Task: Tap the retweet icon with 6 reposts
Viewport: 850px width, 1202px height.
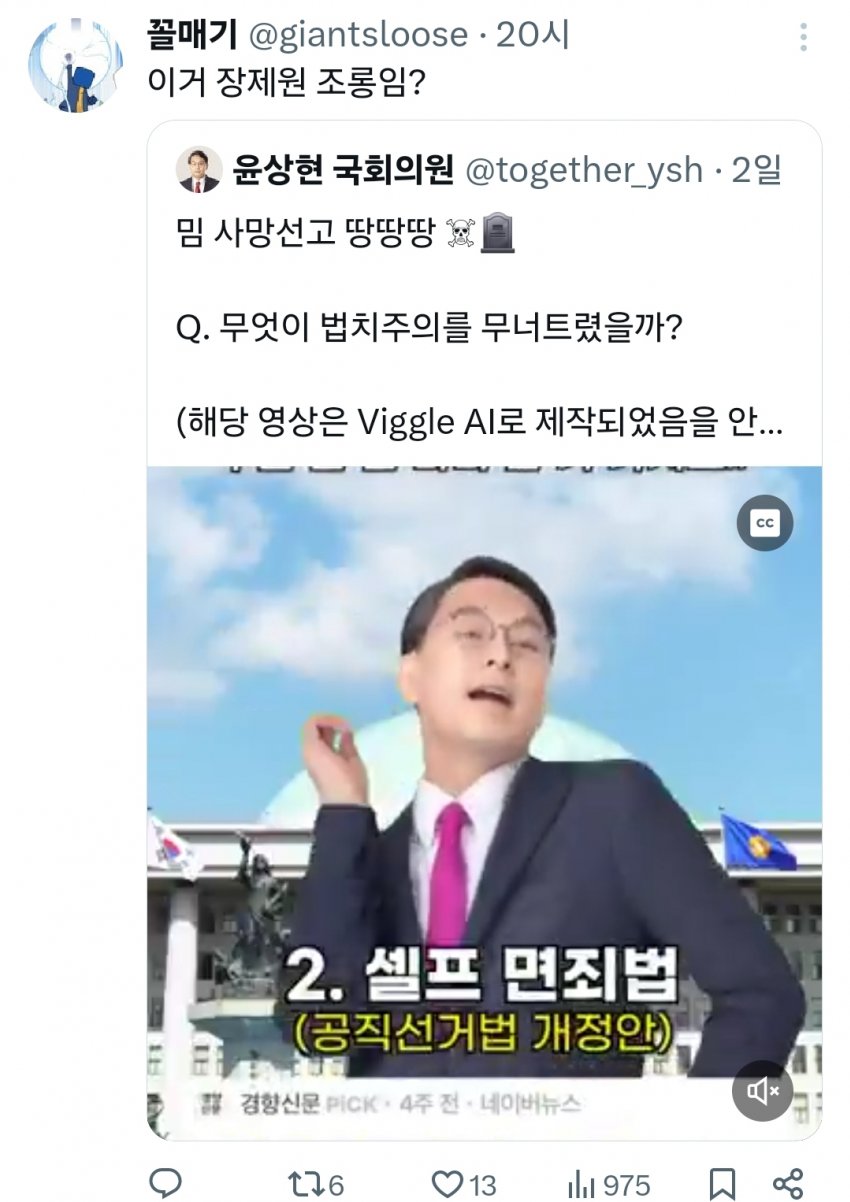Action: point(315,1184)
